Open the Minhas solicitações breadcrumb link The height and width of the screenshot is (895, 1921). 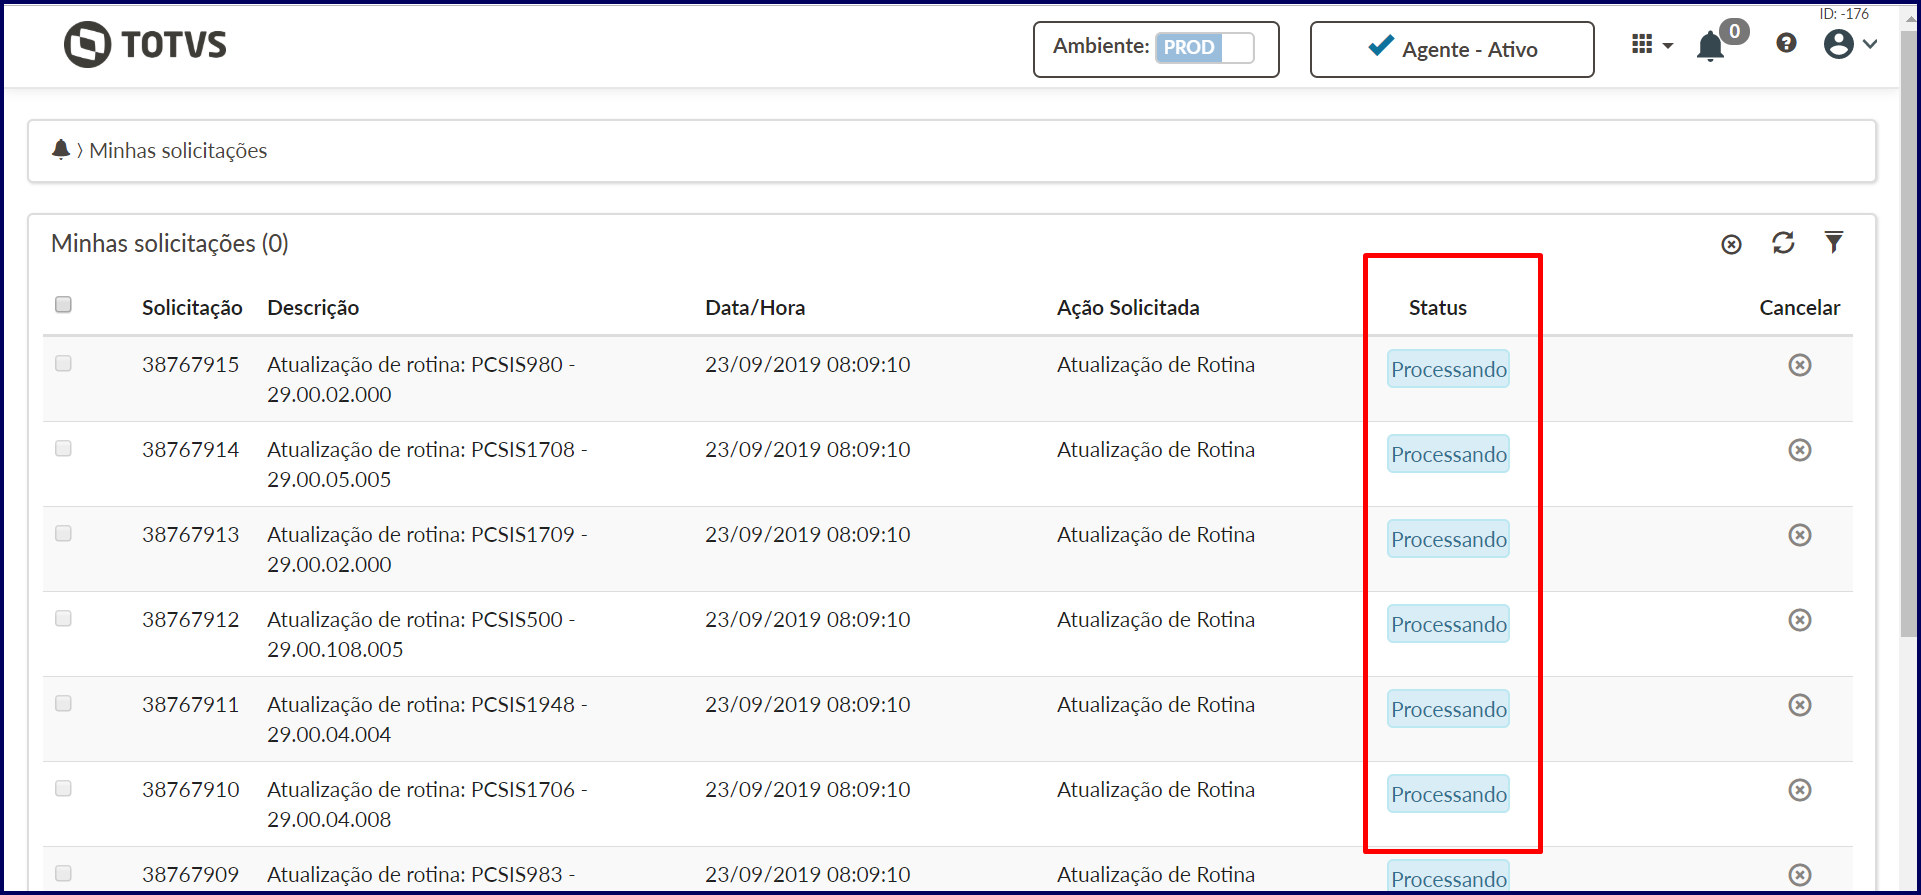click(x=178, y=151)
